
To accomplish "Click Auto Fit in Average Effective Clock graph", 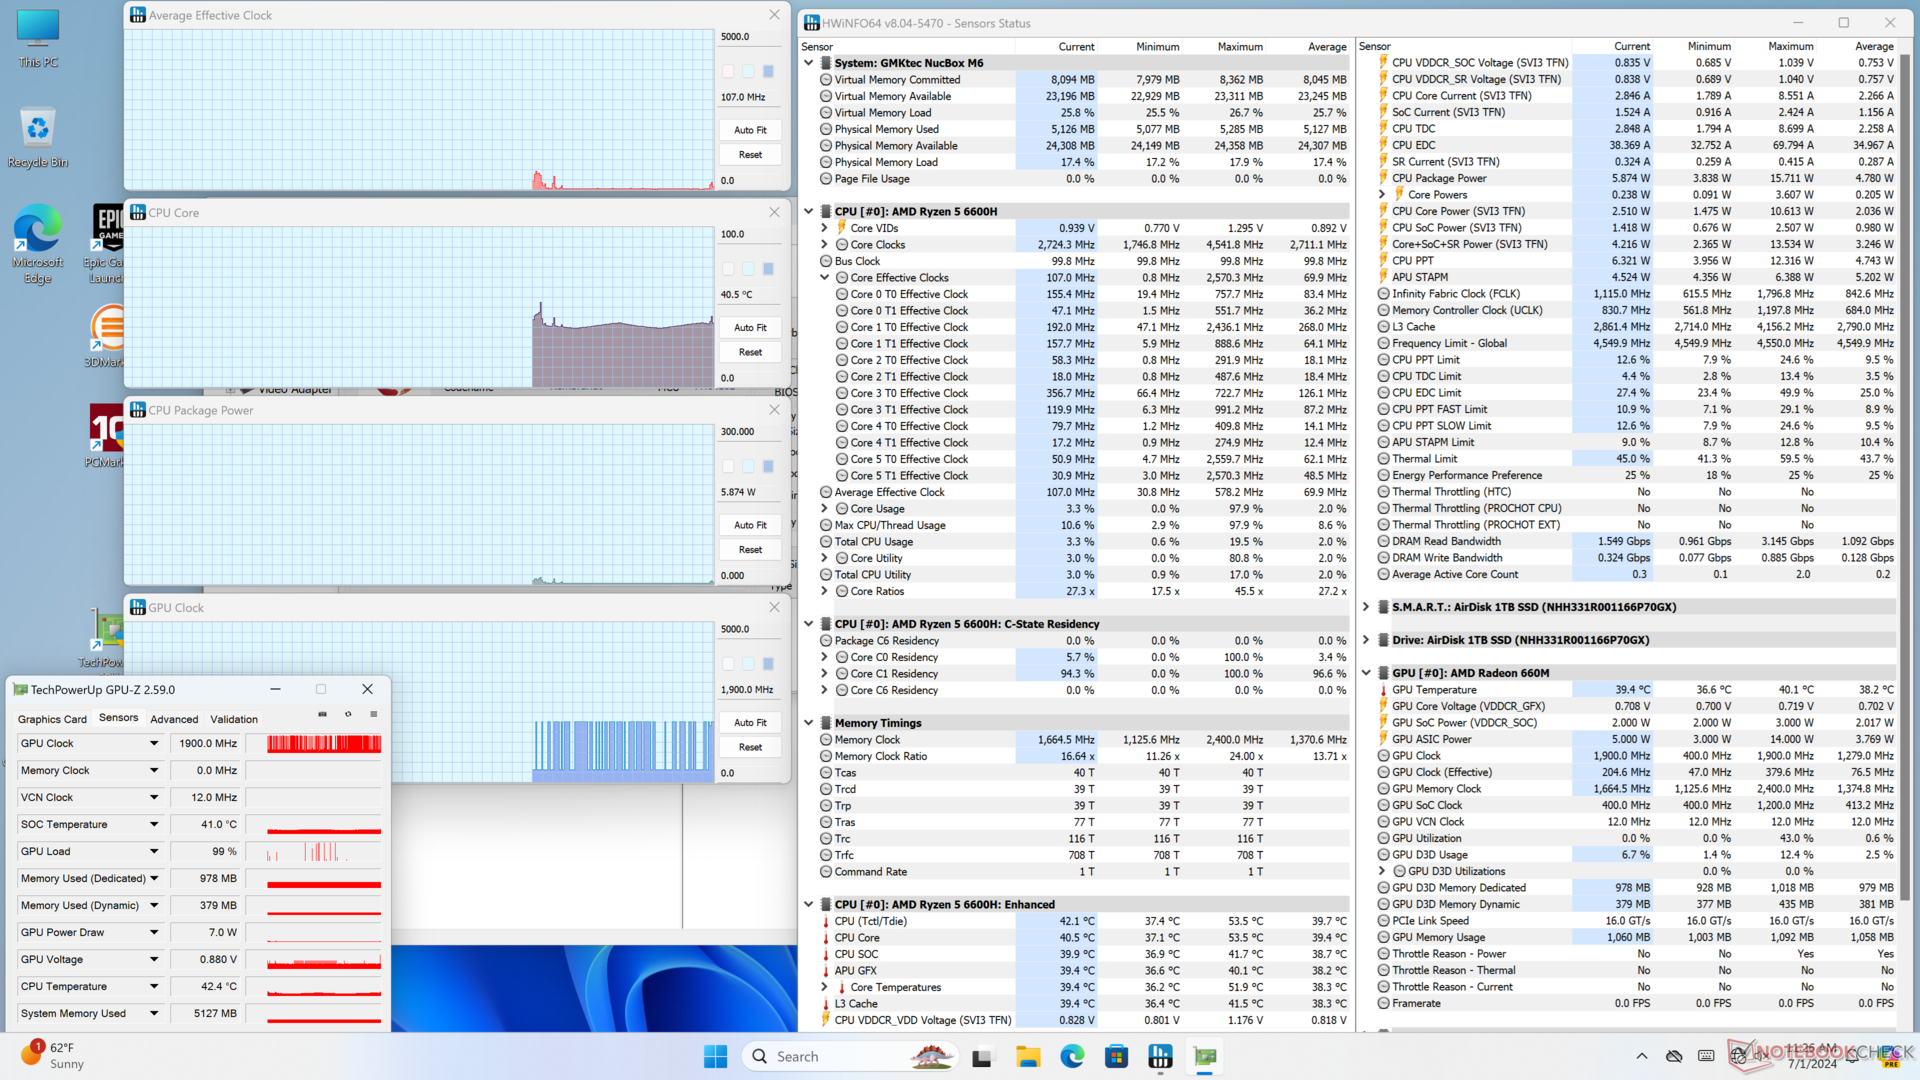I will pos(750,130).
